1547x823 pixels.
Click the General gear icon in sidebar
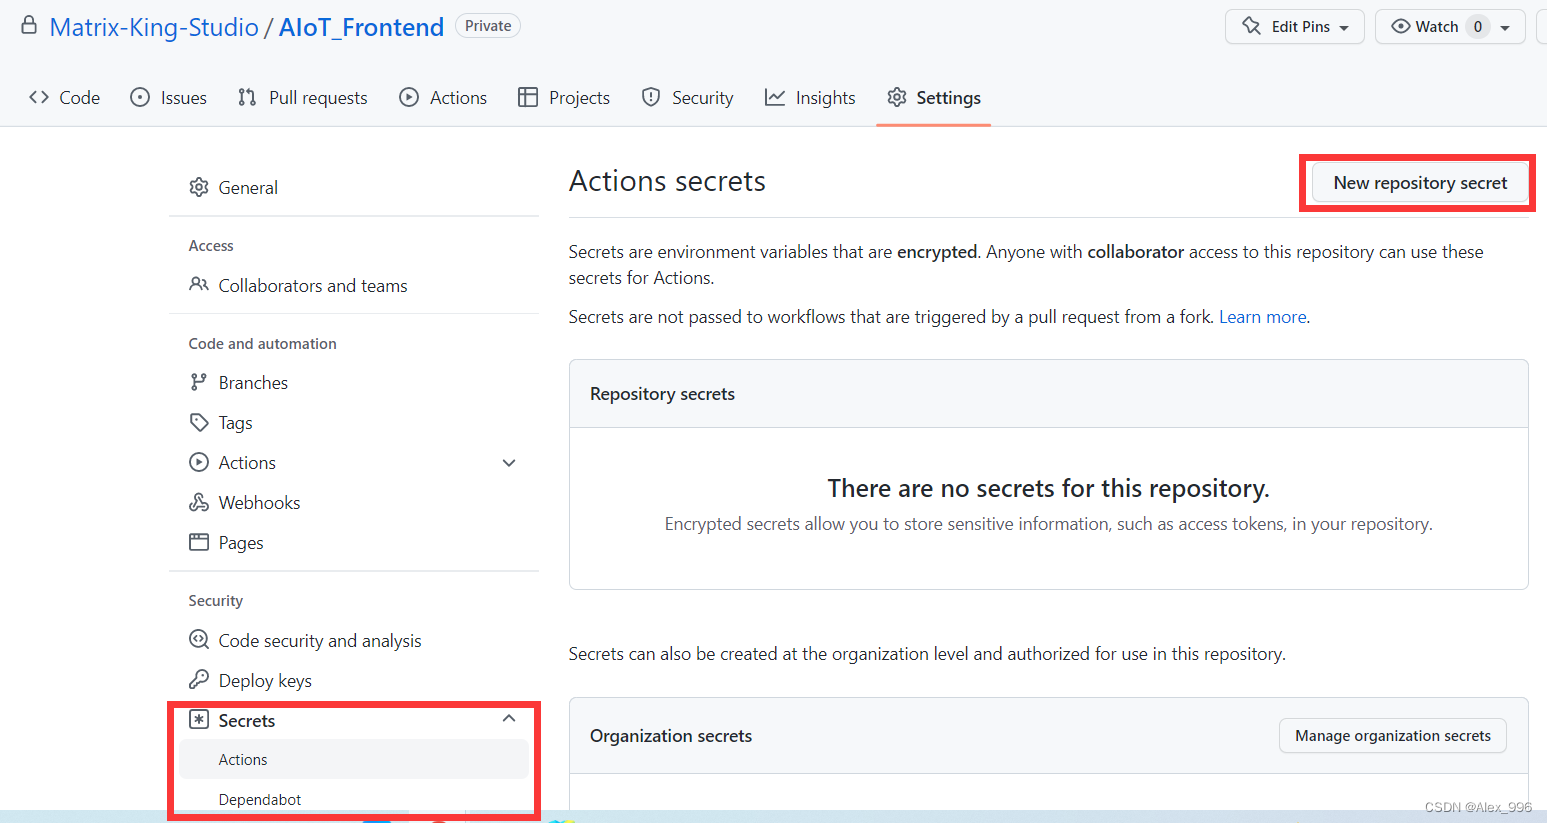(x=199, y=187)
